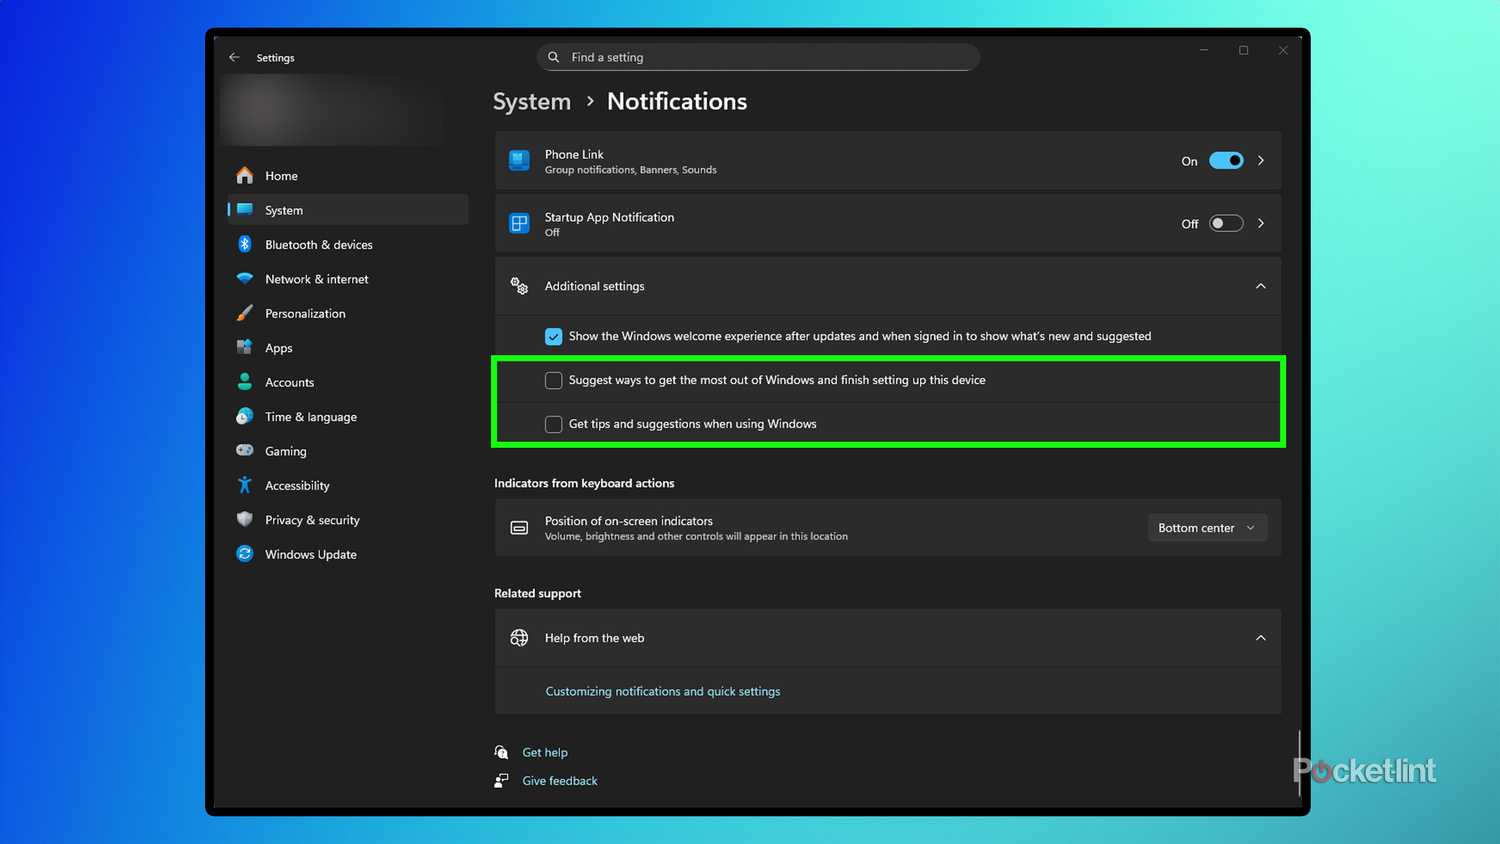Click the Phone Link app icon
Image resolution: width=1500 pixels, height=844 pixels.
click(519, 160)
